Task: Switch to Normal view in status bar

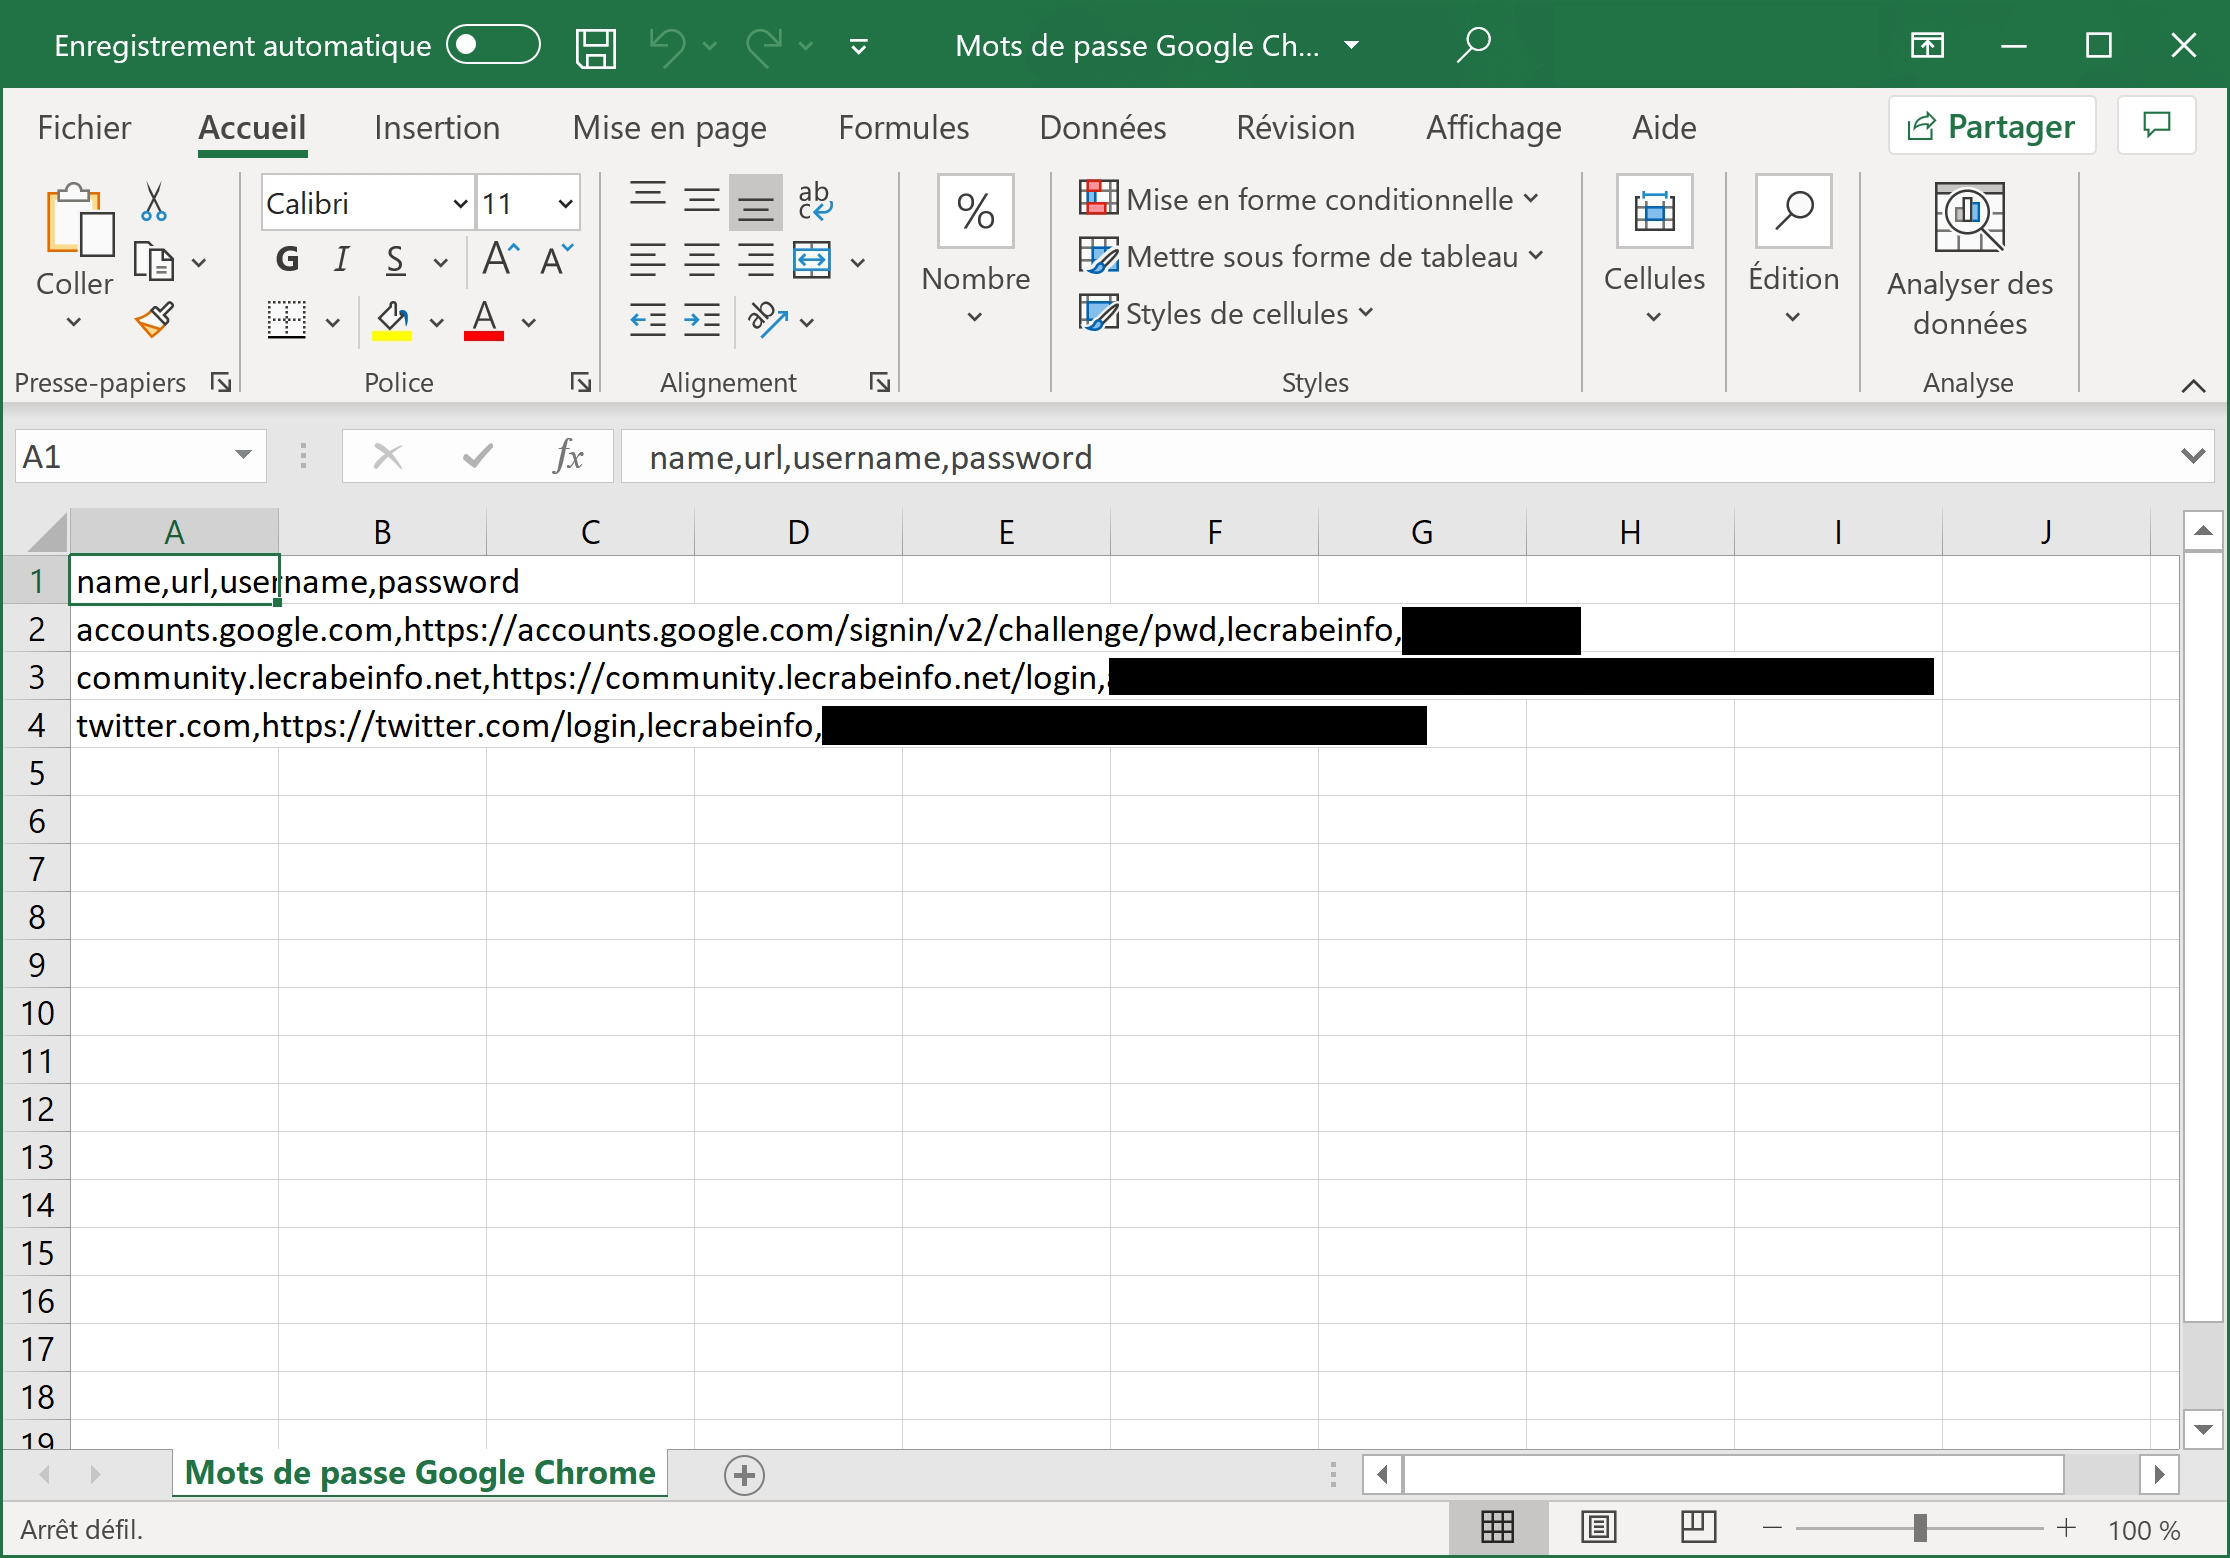Action: pos(1497,1527)
